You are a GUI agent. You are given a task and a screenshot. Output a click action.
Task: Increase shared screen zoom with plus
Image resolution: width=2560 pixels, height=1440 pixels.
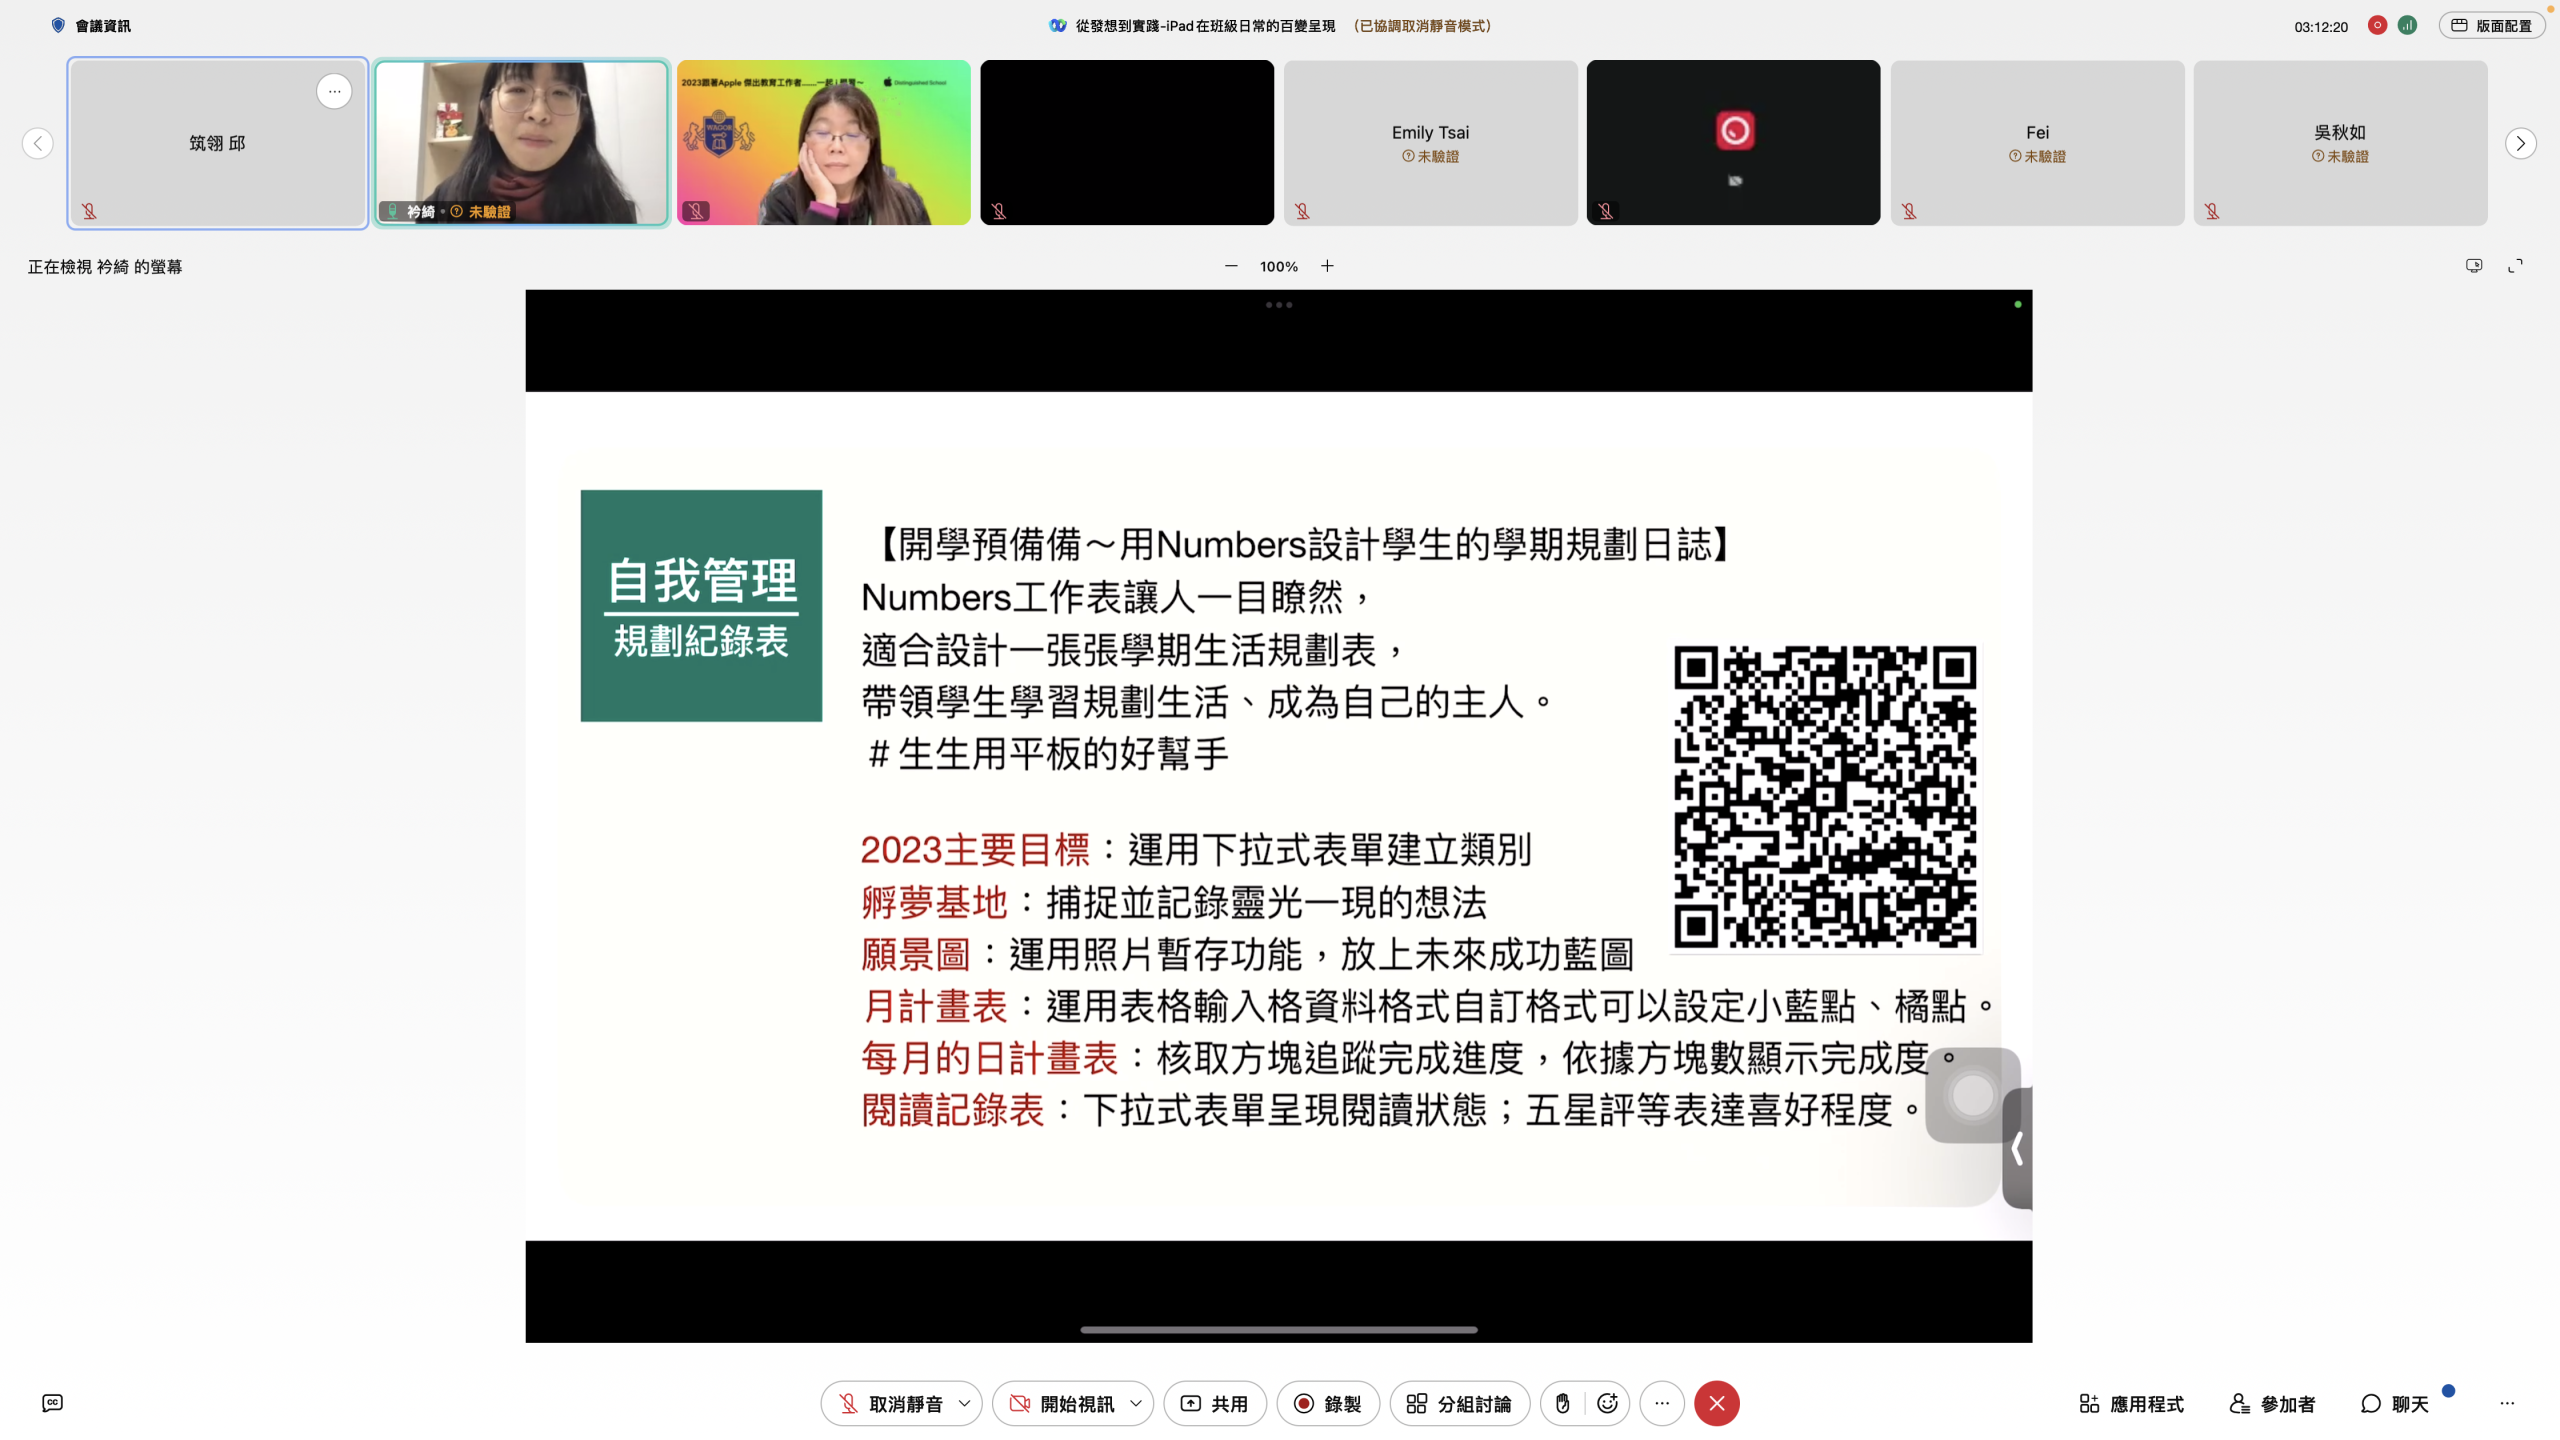click(x=1327, y=266)
